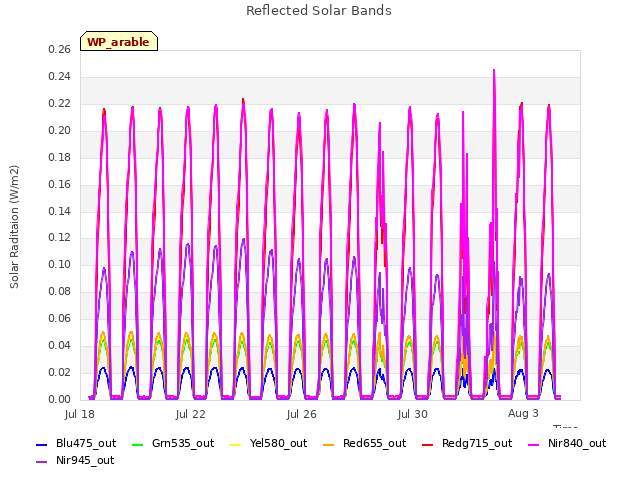Click the red Redg715_out legend color marker
The width and height of the screenshot is (640, 480).
pos(428,444)
